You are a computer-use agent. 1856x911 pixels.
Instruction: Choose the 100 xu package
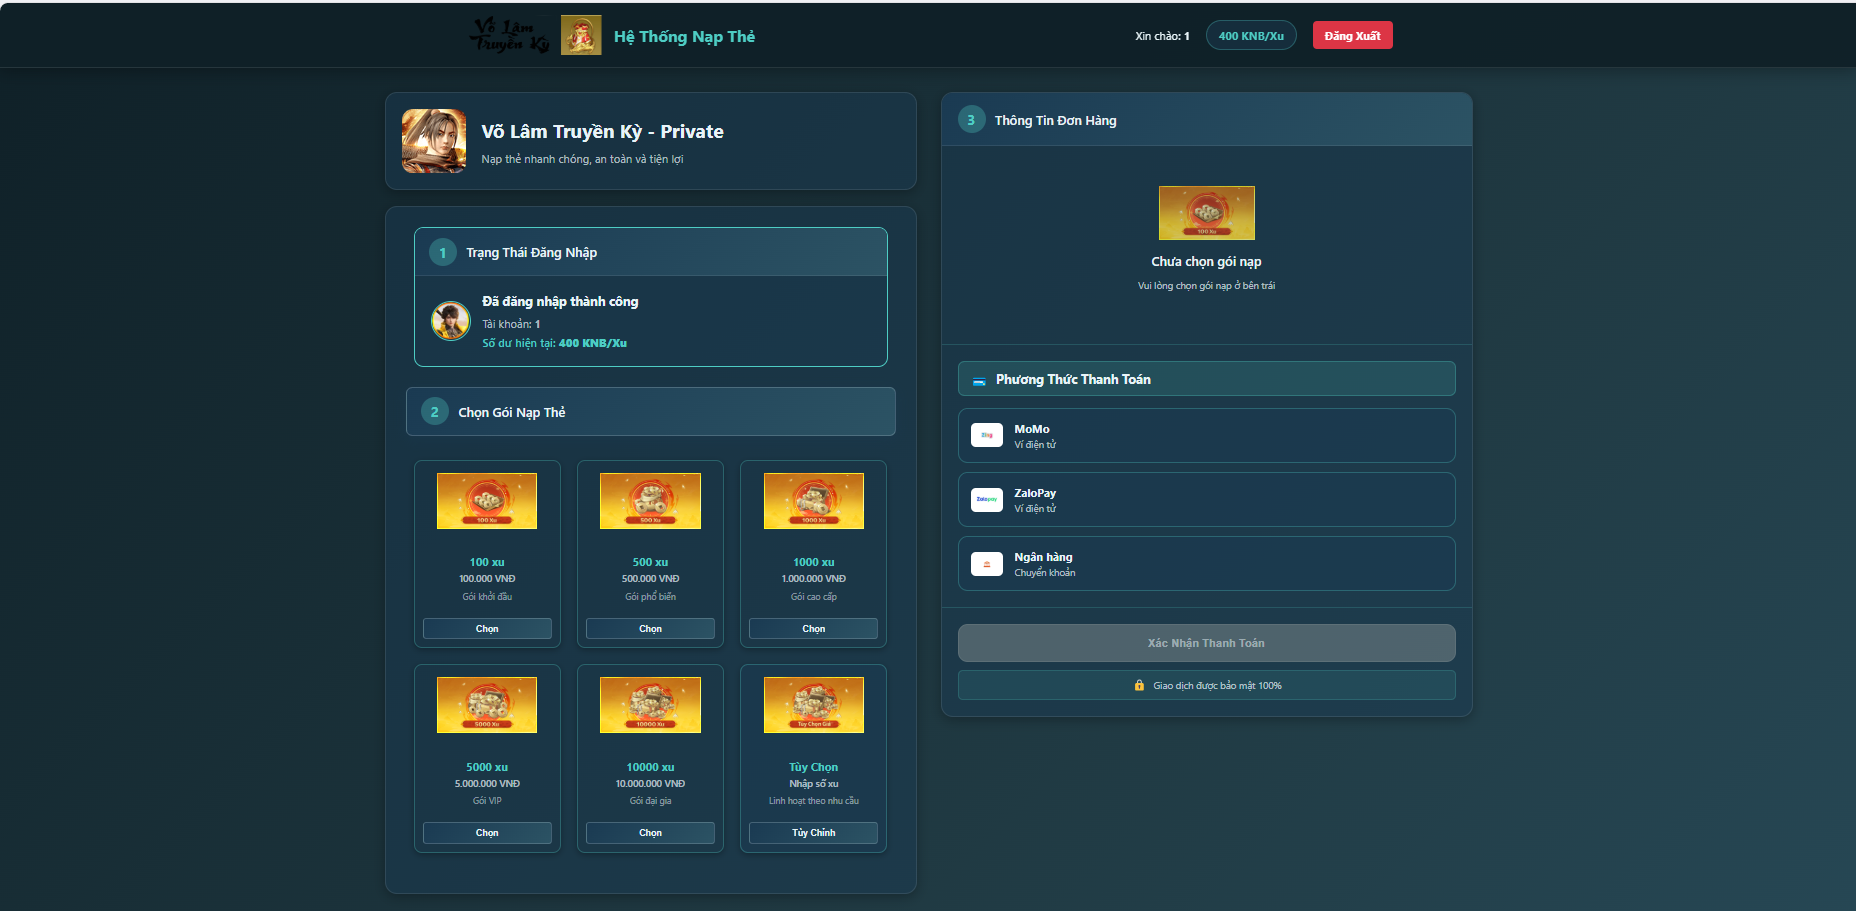pos(487,629)
